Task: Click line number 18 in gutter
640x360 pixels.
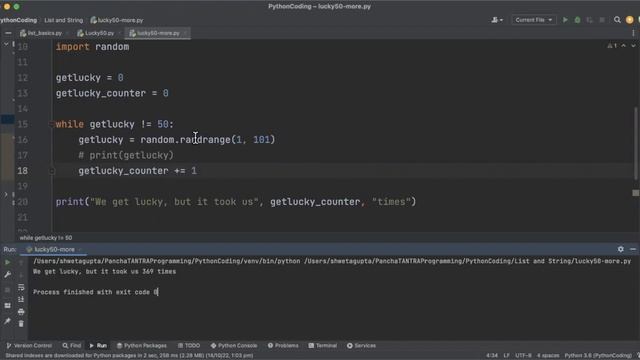Action: (x=22, y=171)
